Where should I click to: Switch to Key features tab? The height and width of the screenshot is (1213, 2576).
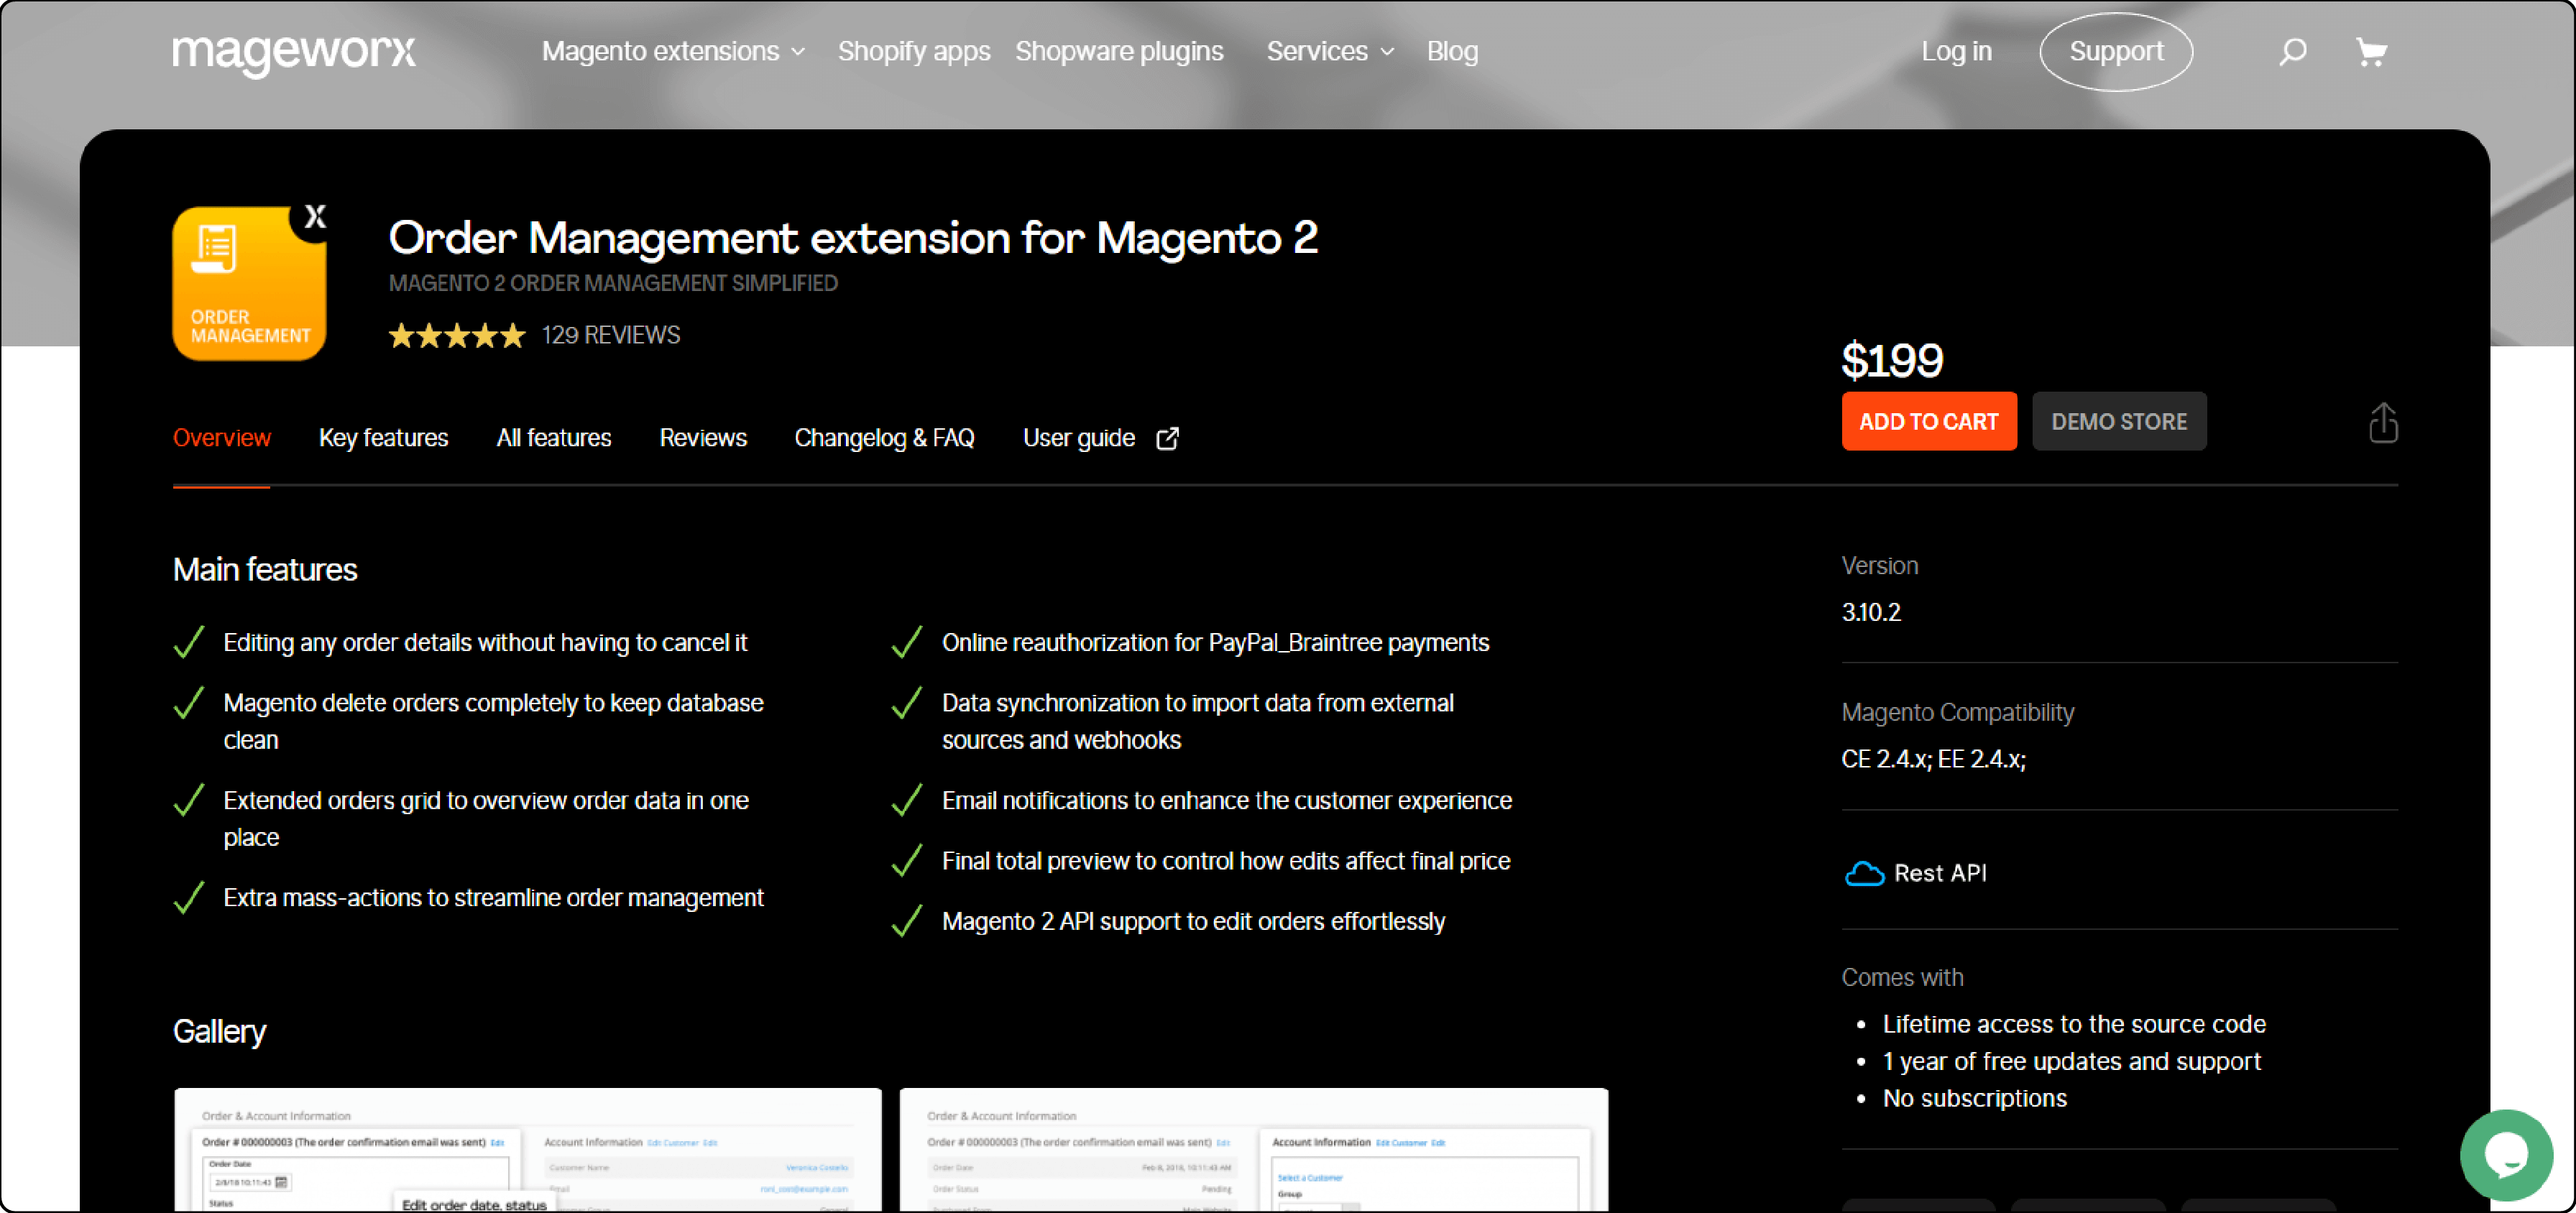click(383, 438)
